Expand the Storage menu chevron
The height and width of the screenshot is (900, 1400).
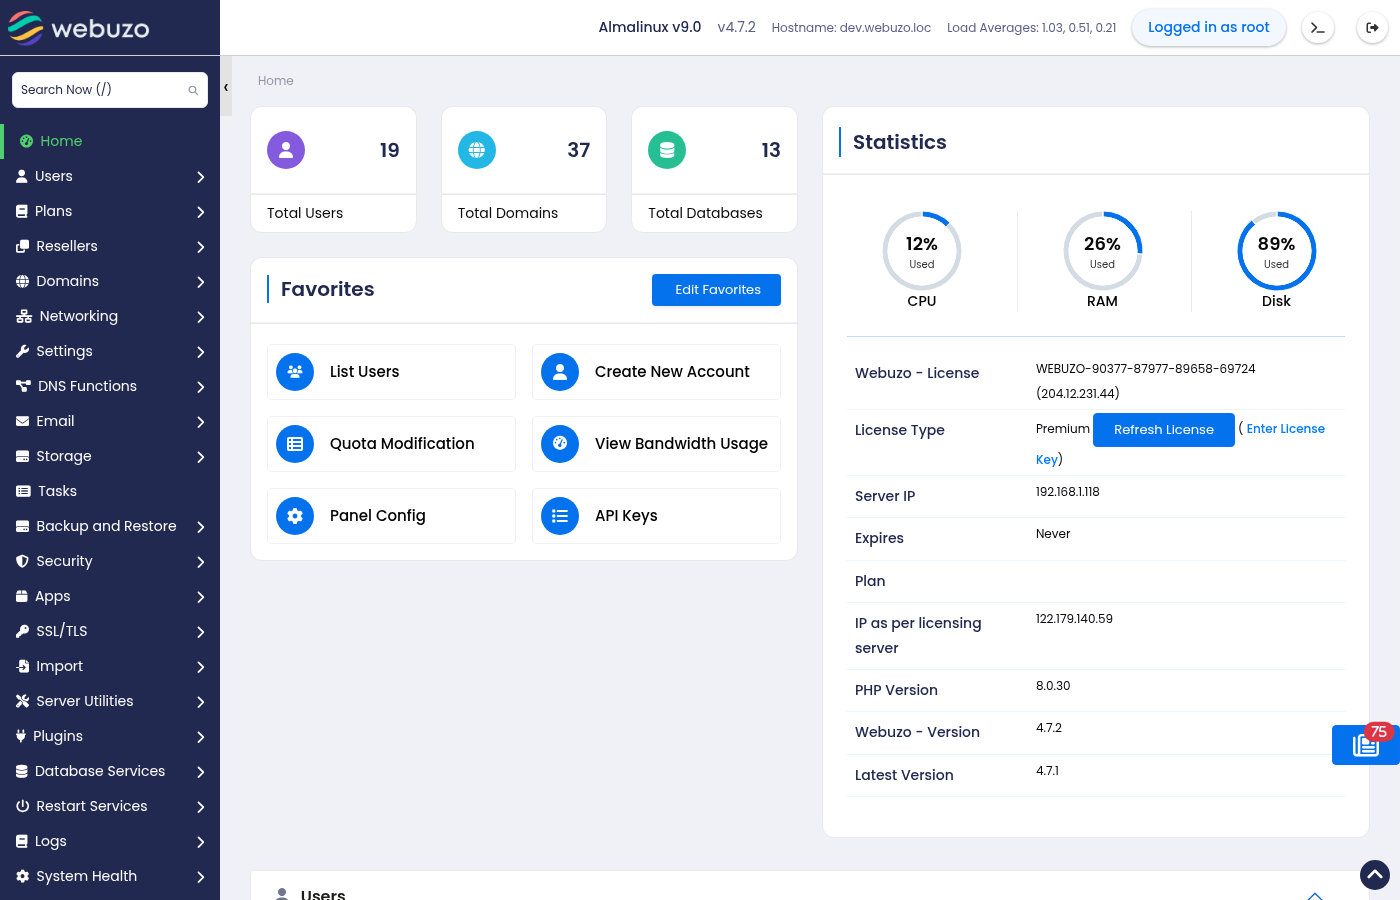point(200,457)
